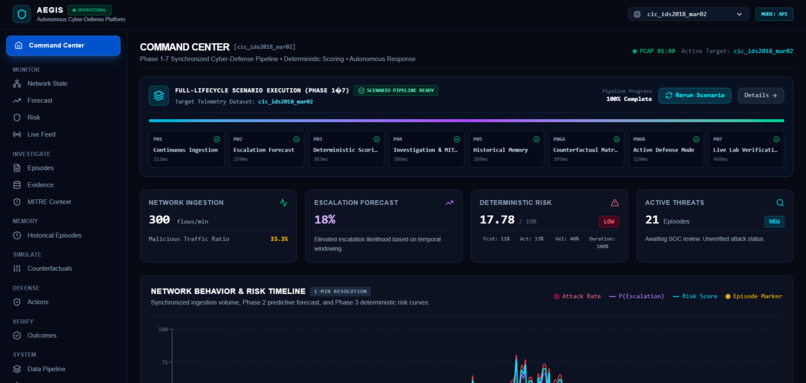Viewport: 806px width, 383px height.
Task: Click the layers icon beside Full-Lifecycle Scenario
Action: click(159, 96)
